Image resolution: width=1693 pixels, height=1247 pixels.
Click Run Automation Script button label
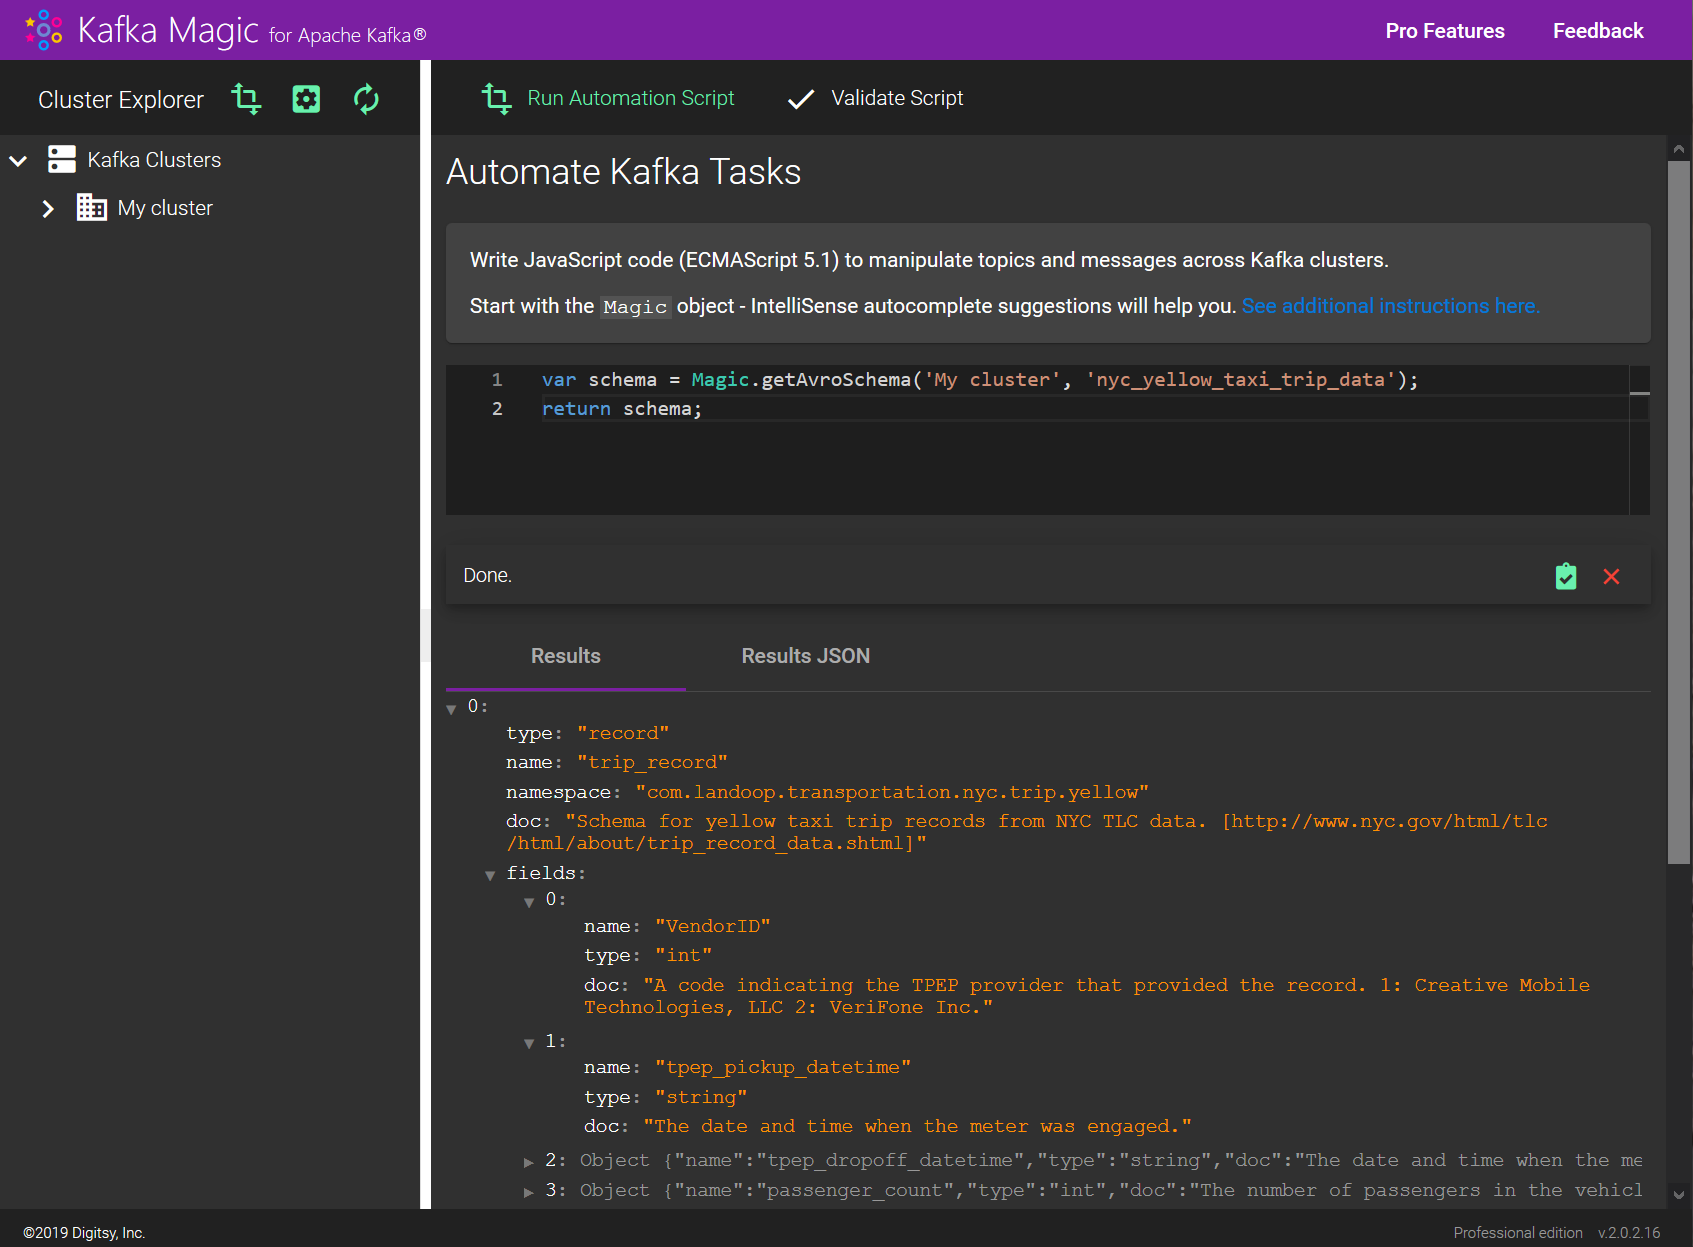[x=631, y=98]
